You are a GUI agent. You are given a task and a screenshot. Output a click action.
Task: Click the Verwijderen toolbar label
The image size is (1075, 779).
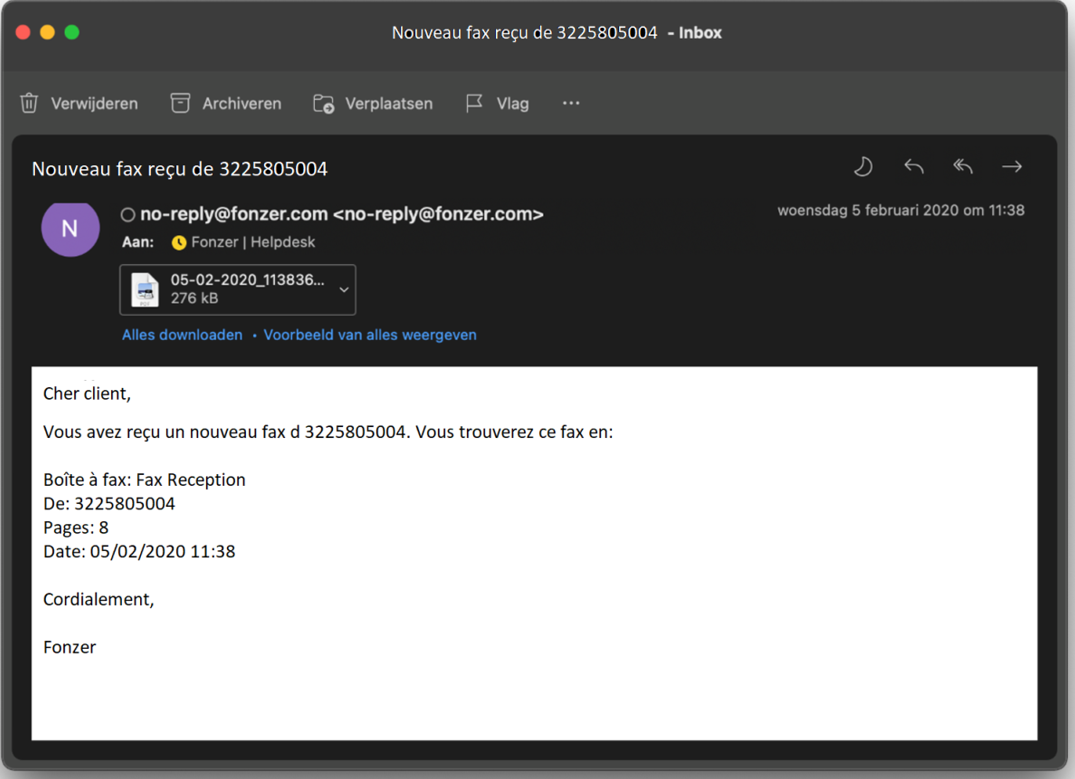pyautogui.click(x=95, y=104)
